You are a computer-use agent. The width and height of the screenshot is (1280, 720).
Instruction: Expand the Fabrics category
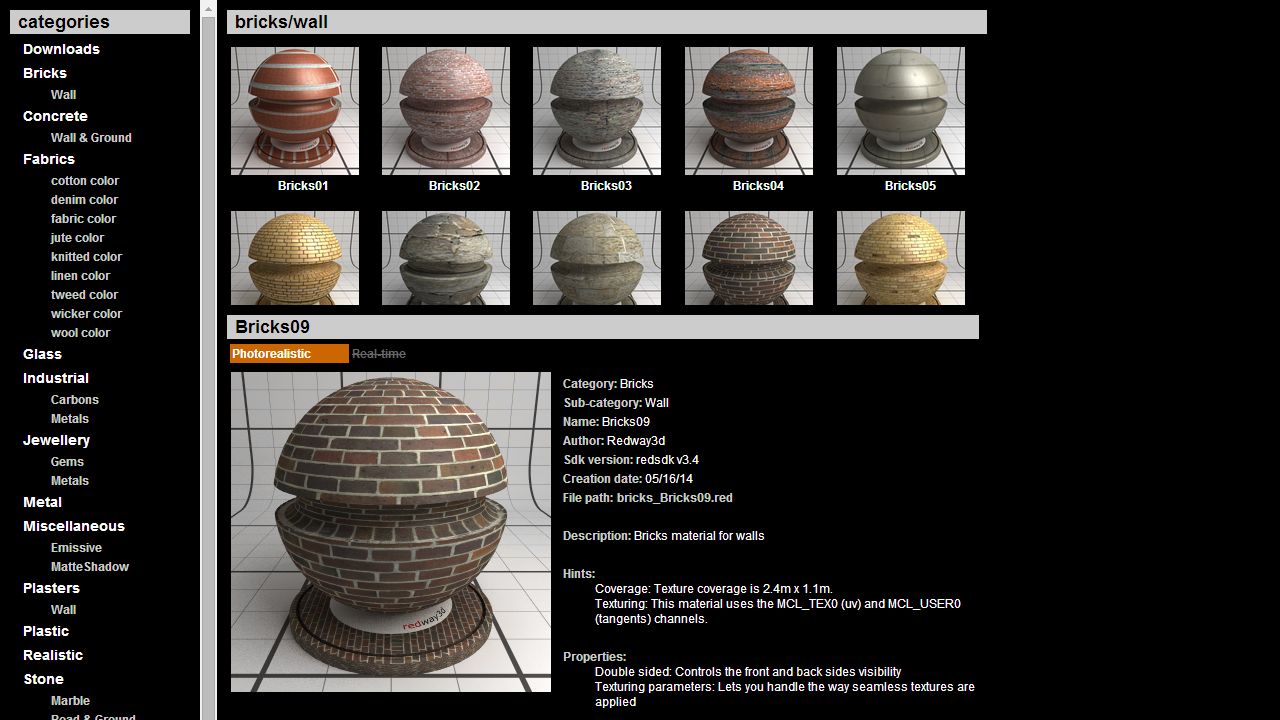(49, 159)
